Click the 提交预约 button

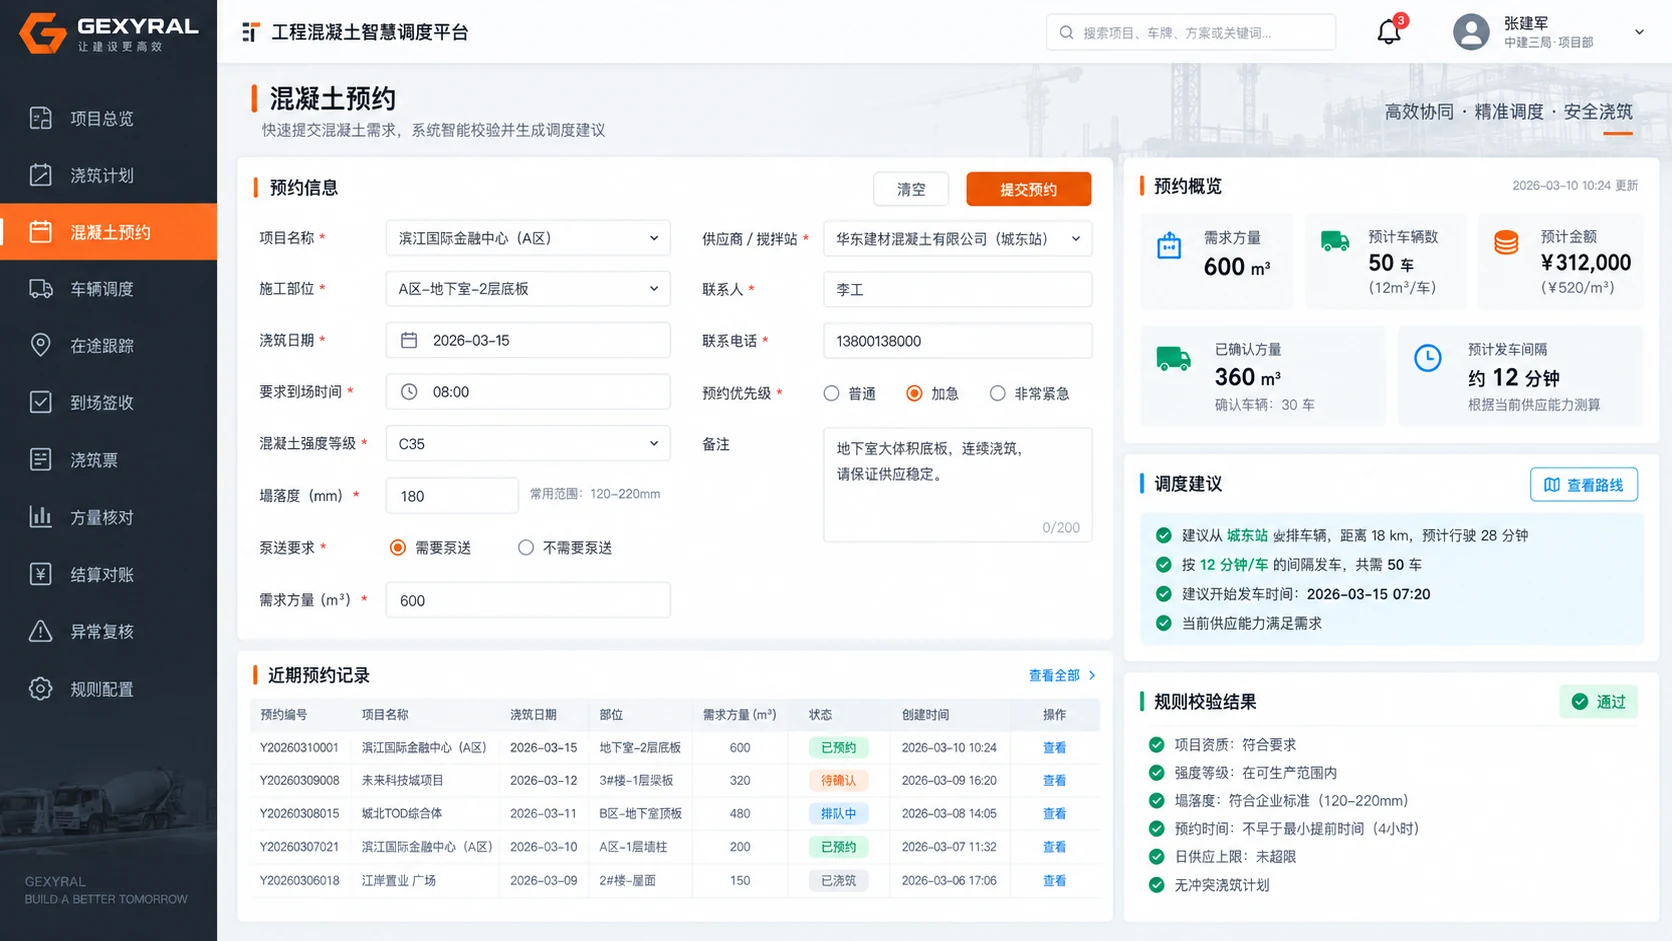1028,189
